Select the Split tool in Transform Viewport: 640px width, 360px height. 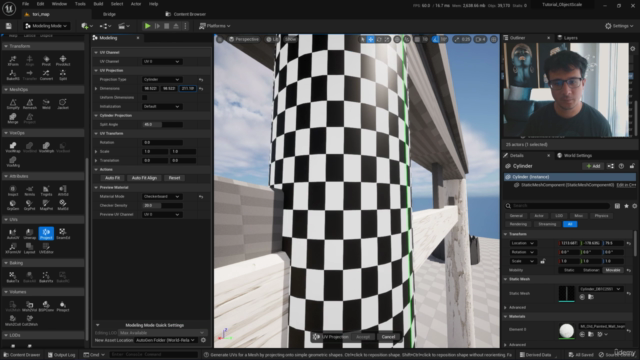click(x=63, y=75)
